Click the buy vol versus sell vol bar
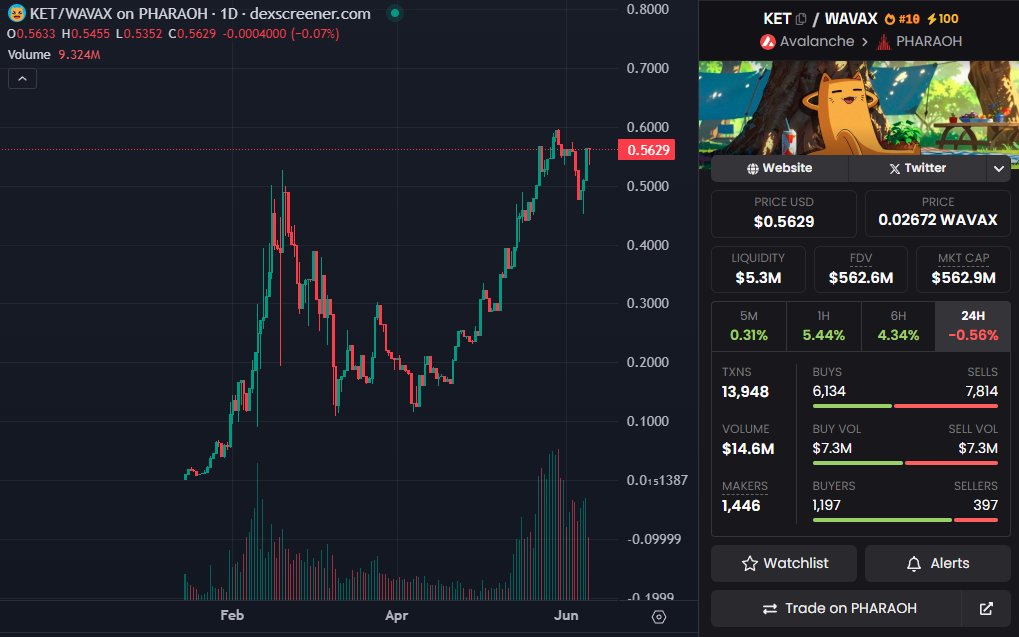Screen dimensions: 1019x637 (x=905, y=463)
